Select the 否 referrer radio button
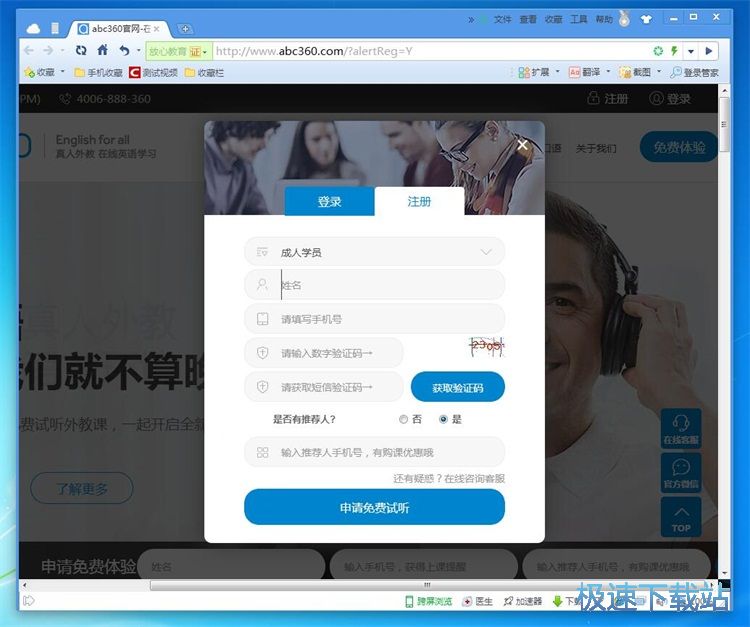750x627 pixels. coord(403,419)
